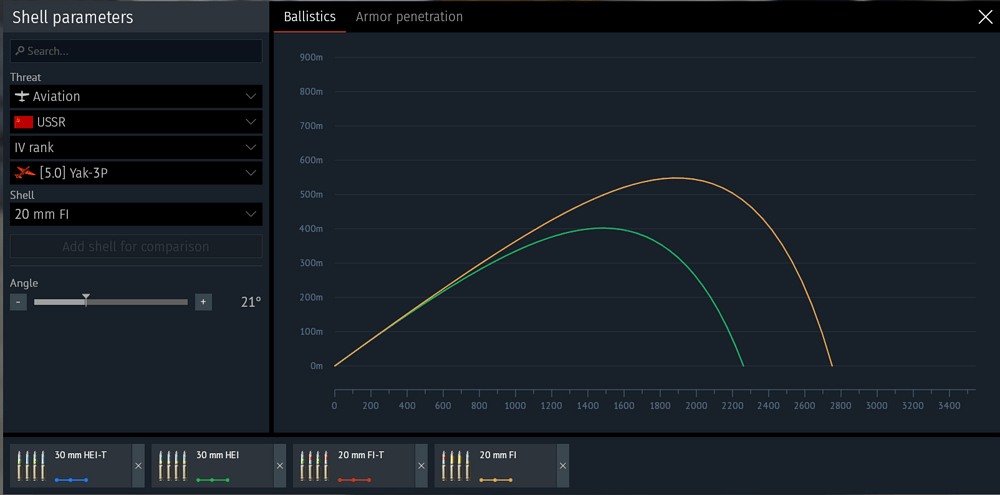The height and width of the screenshot is (495, 1000).
Task: Decrease angle with the minus button
Action: point(18,302)
